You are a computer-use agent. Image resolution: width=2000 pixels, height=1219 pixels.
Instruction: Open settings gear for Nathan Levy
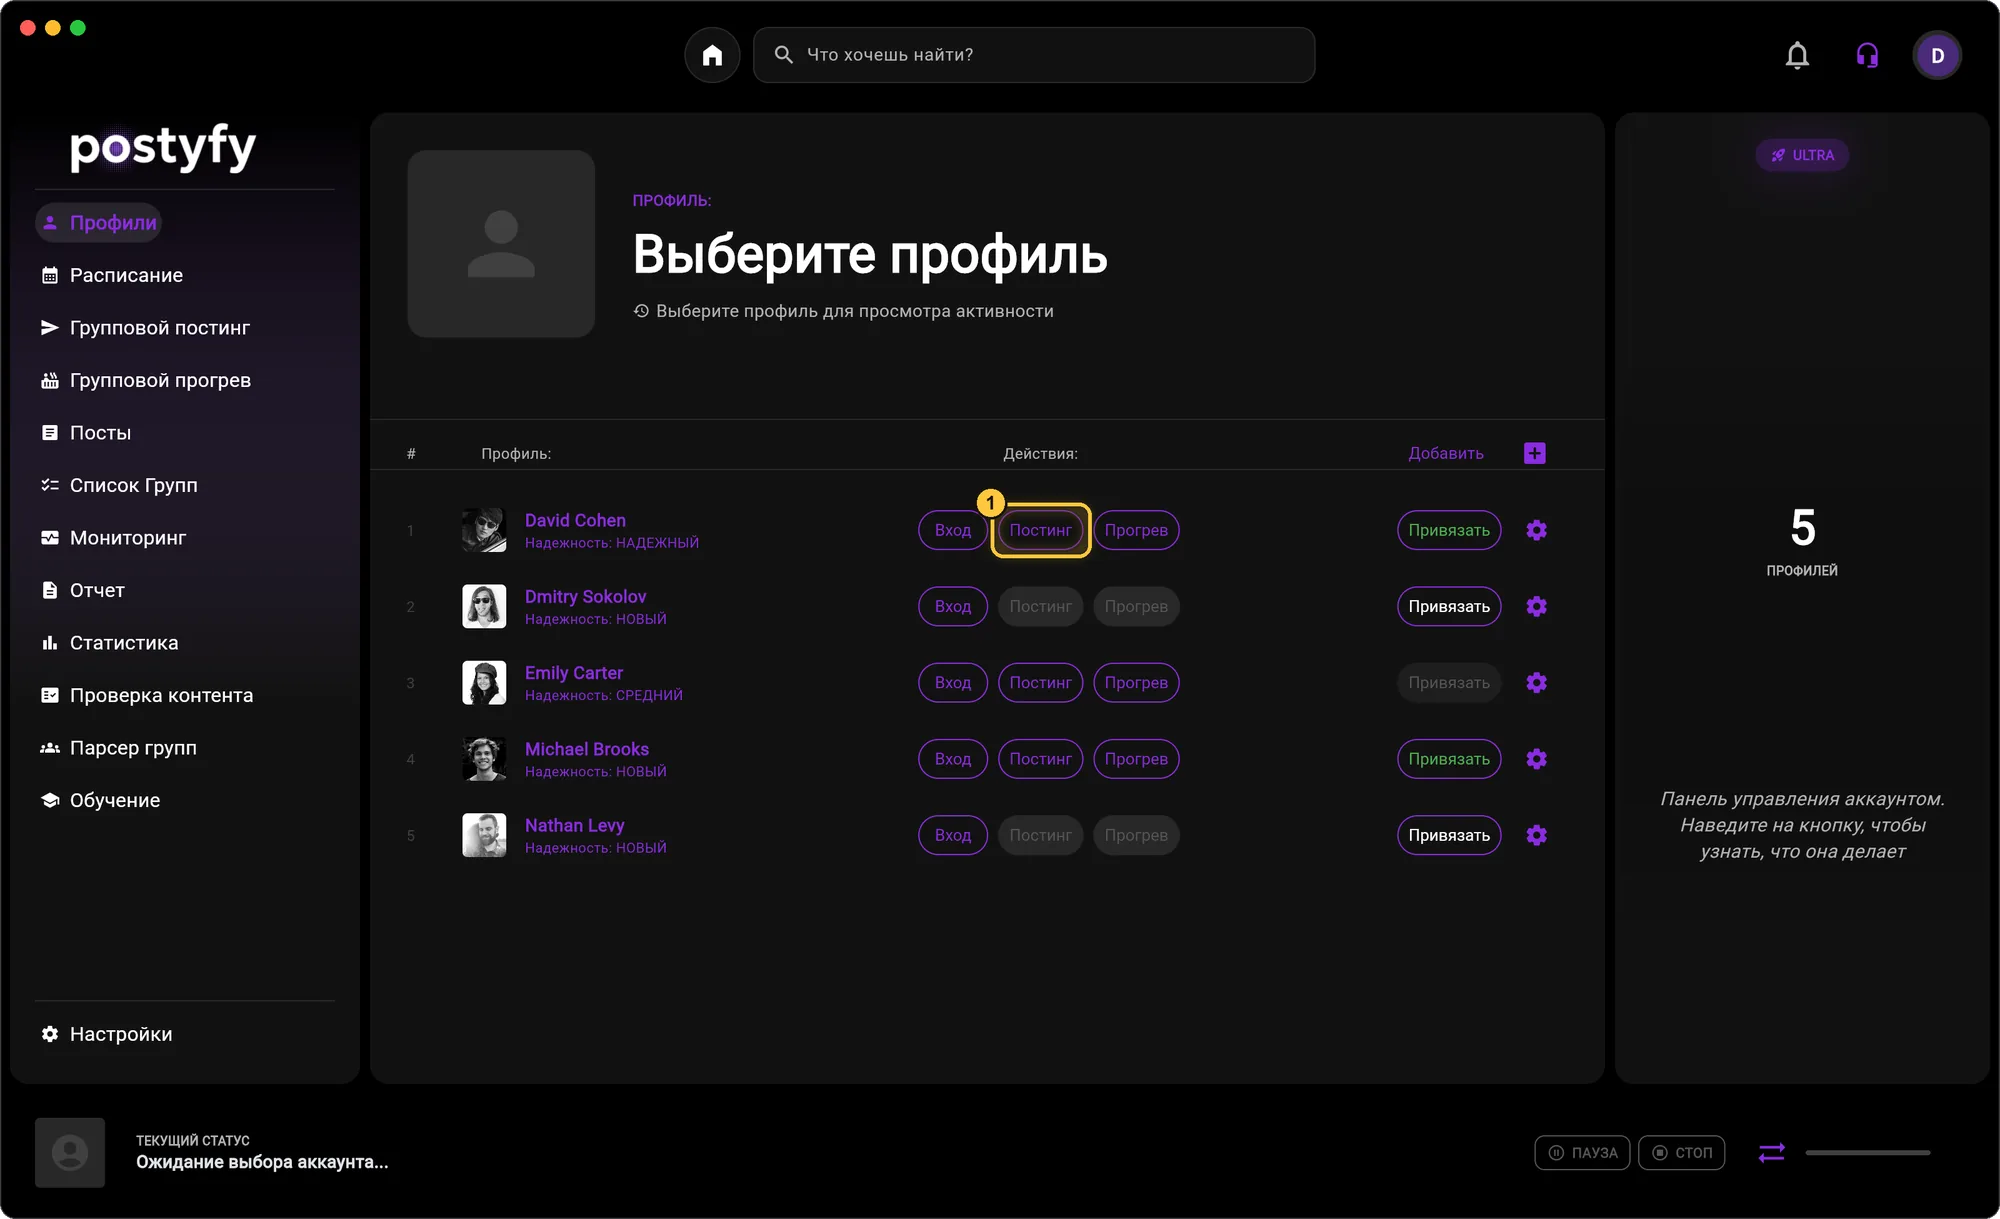(x=1536, y=835)
